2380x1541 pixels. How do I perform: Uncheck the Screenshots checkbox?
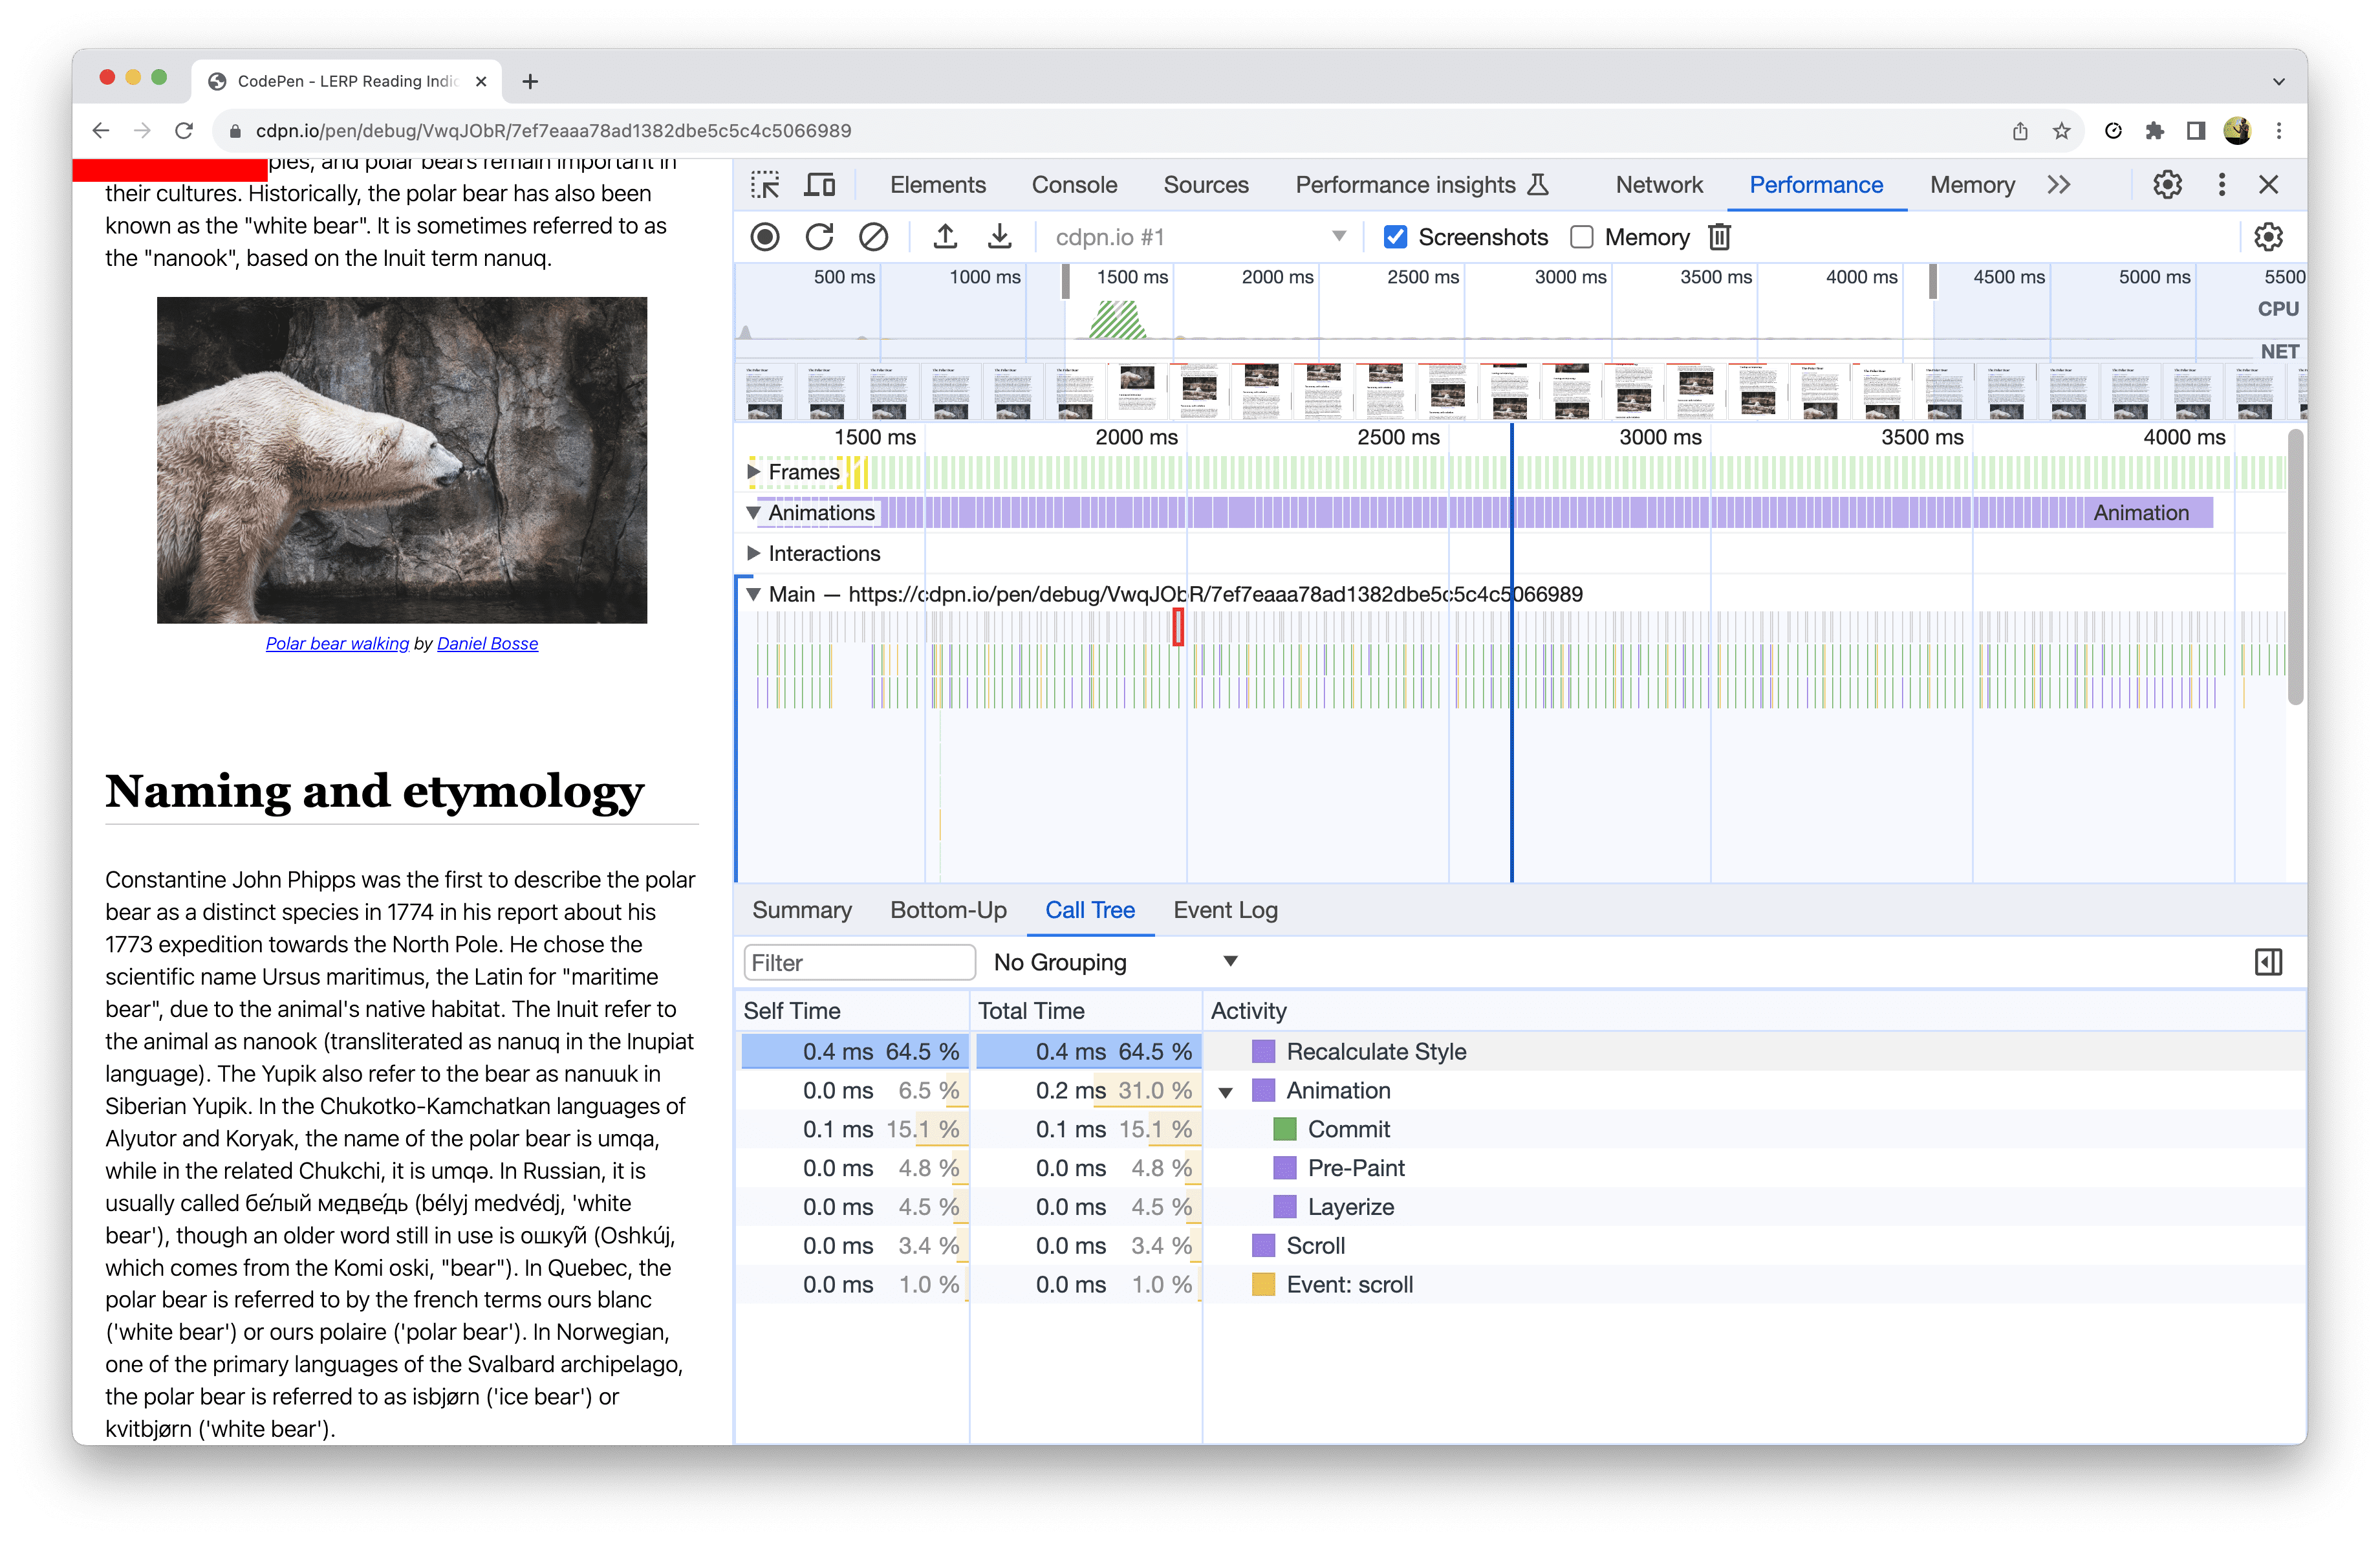pos(1395,237)
